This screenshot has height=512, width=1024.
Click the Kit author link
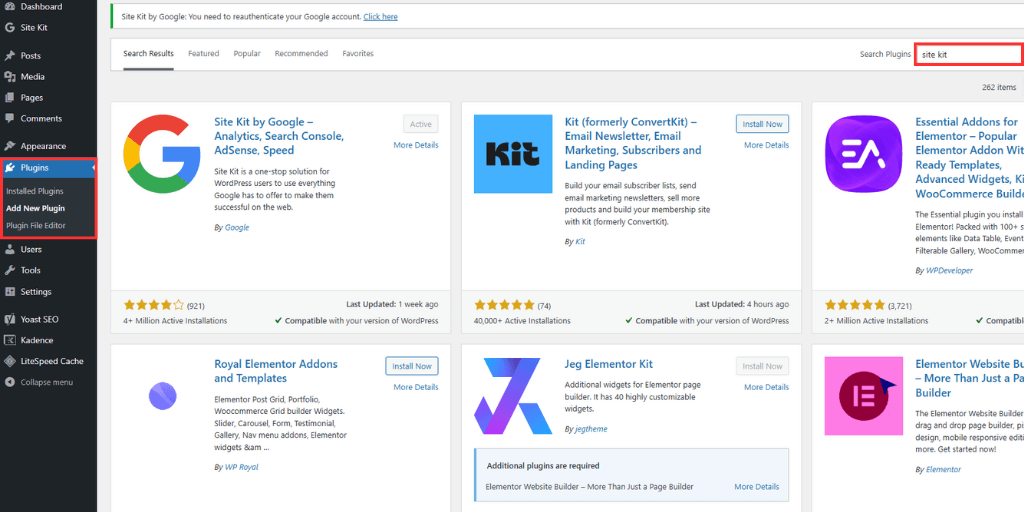580,242
